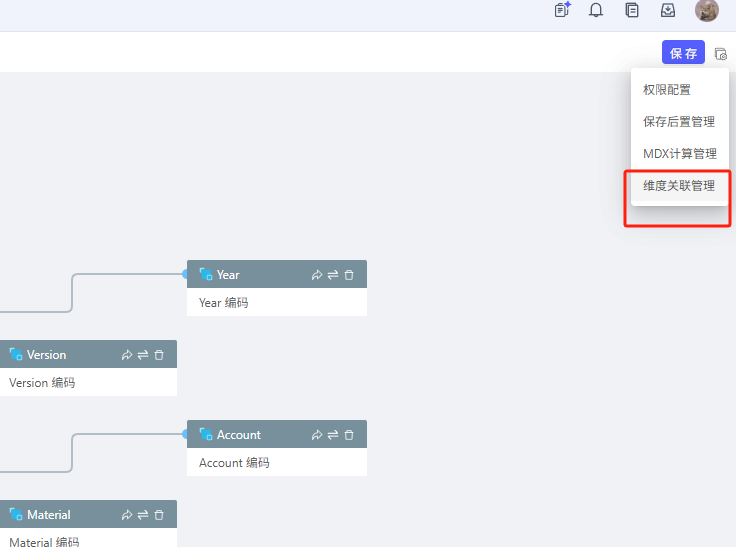Screen dimensions: 736x547
Task: Open MDX计算管理 menu item
Action: click(680, 154)
